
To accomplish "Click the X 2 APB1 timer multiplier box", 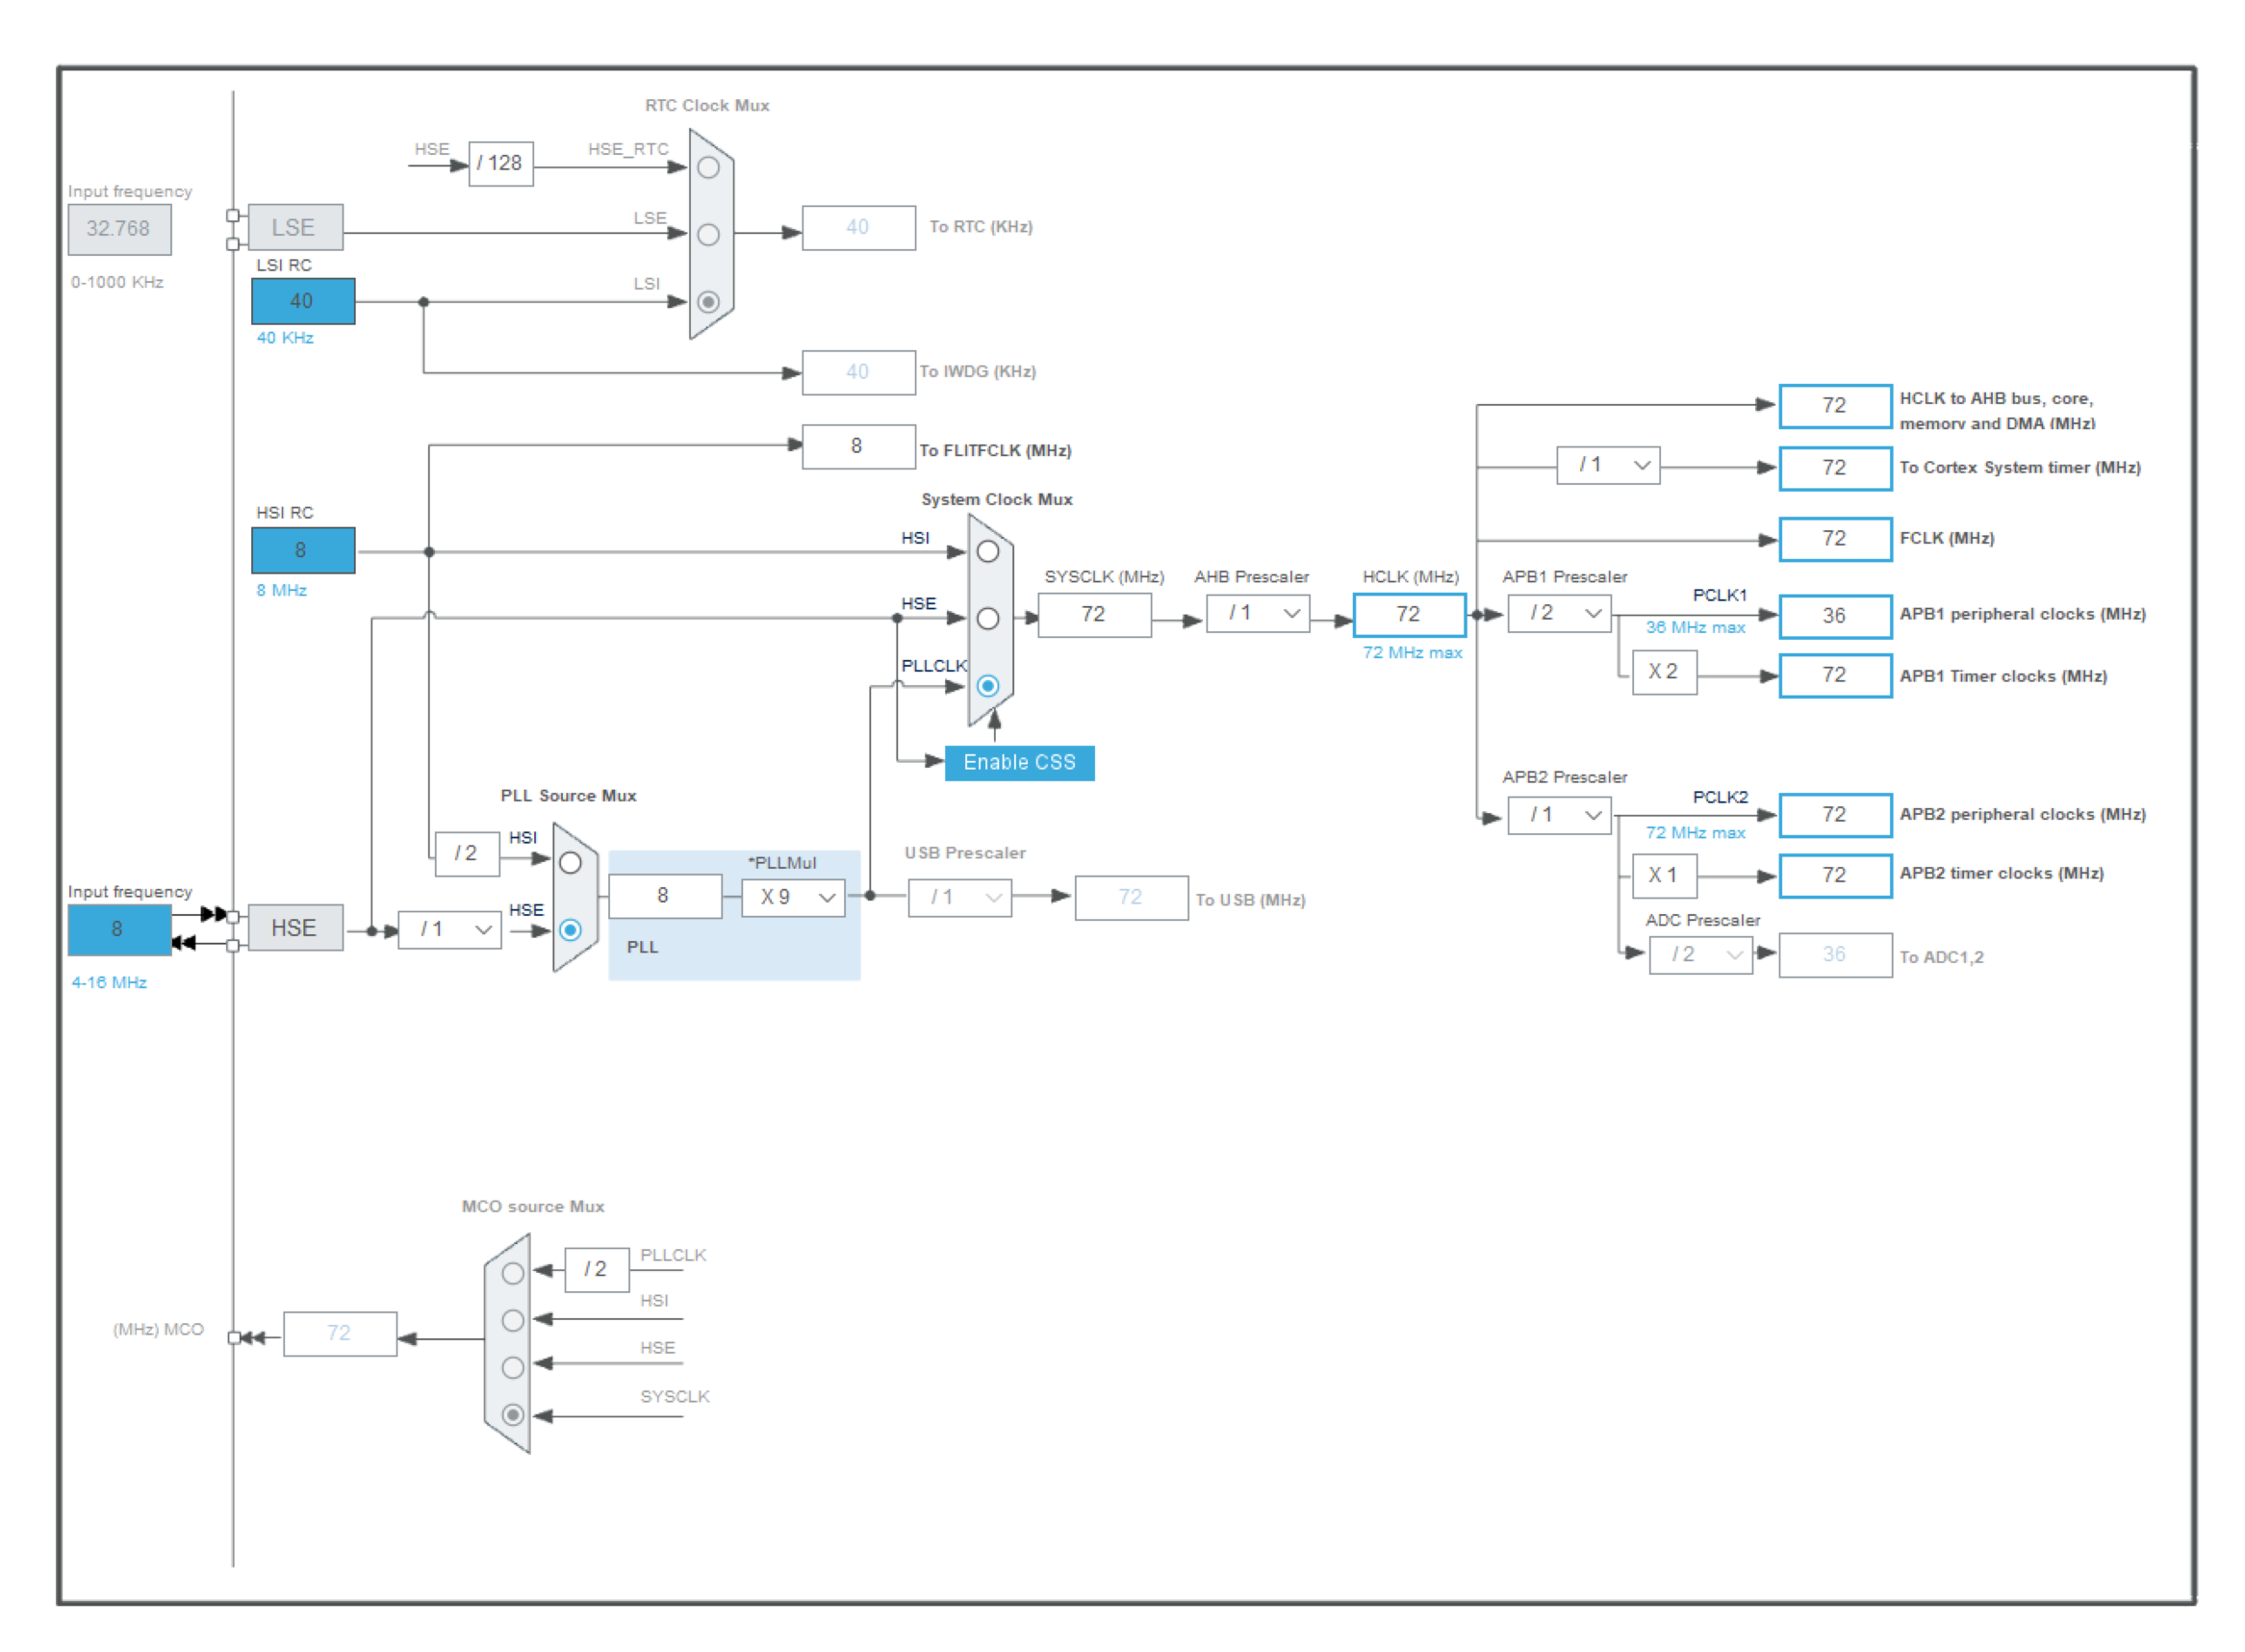I will (x=1664, y=672).
